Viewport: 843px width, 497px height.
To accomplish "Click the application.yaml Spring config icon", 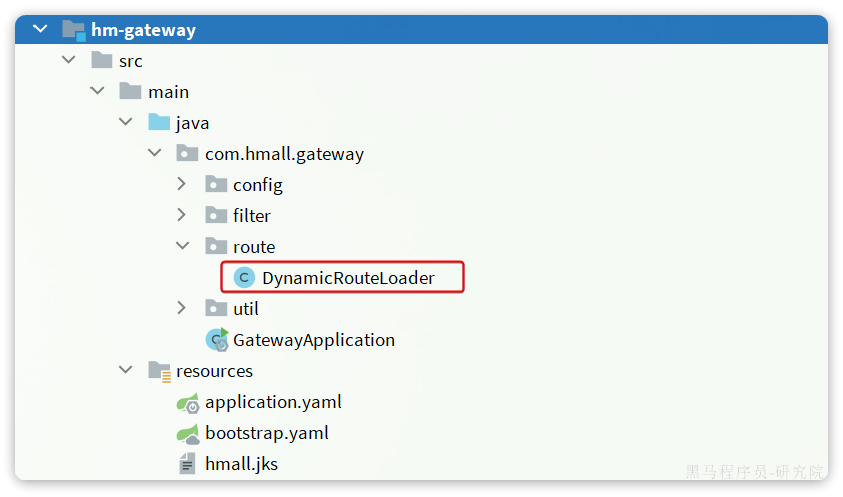I will [187, 402].
